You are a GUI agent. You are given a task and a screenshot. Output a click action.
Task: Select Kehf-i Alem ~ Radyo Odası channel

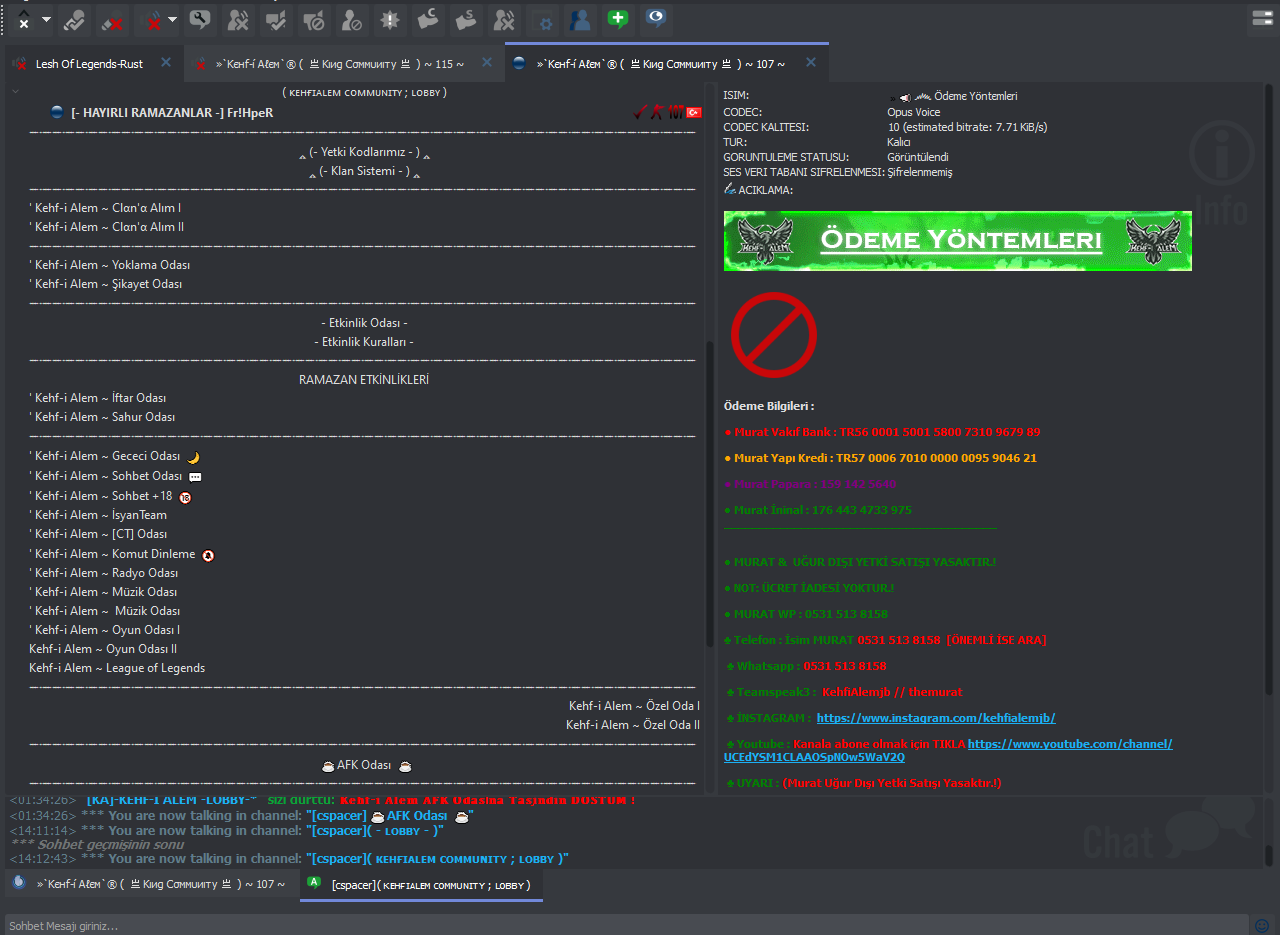click(x=104, y=573)
